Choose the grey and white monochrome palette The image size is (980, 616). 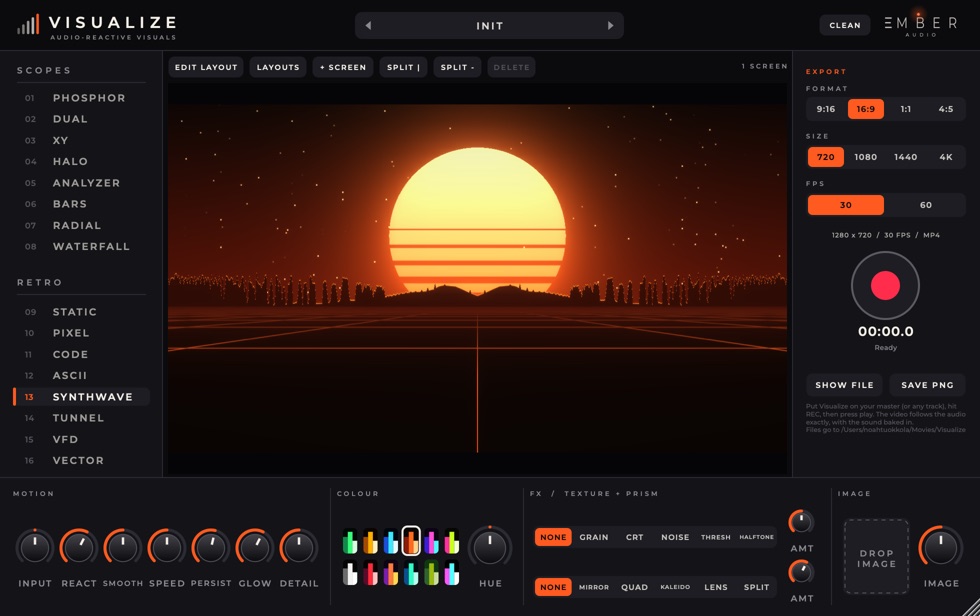(x=350, y=573)
